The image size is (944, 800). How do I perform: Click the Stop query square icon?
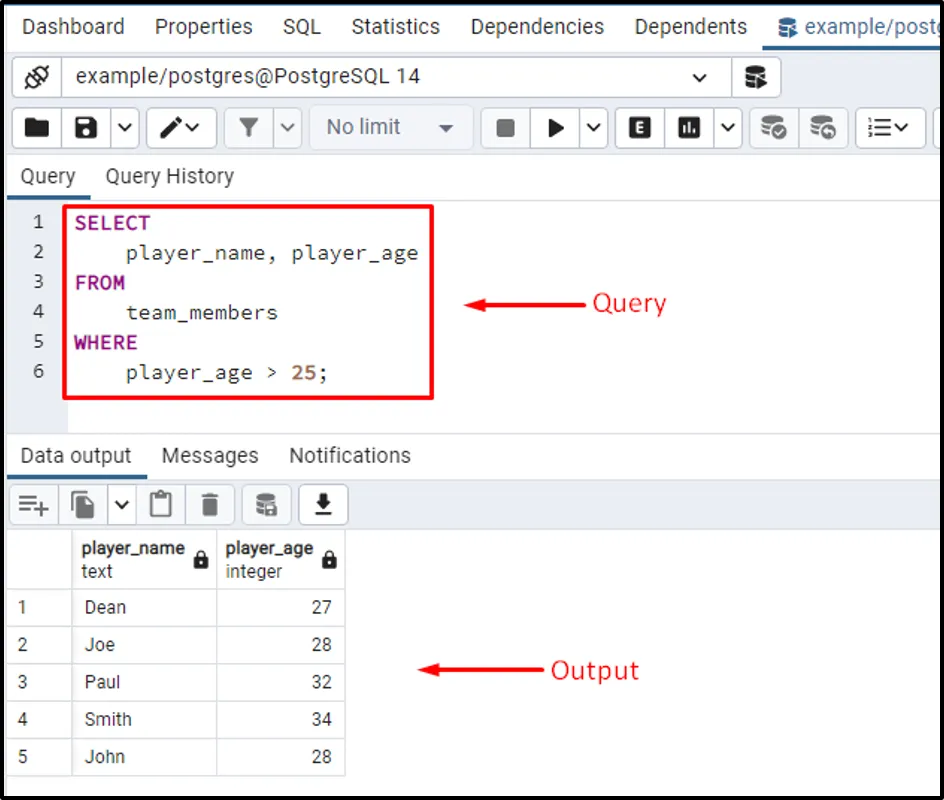click(x=506, y=127)
